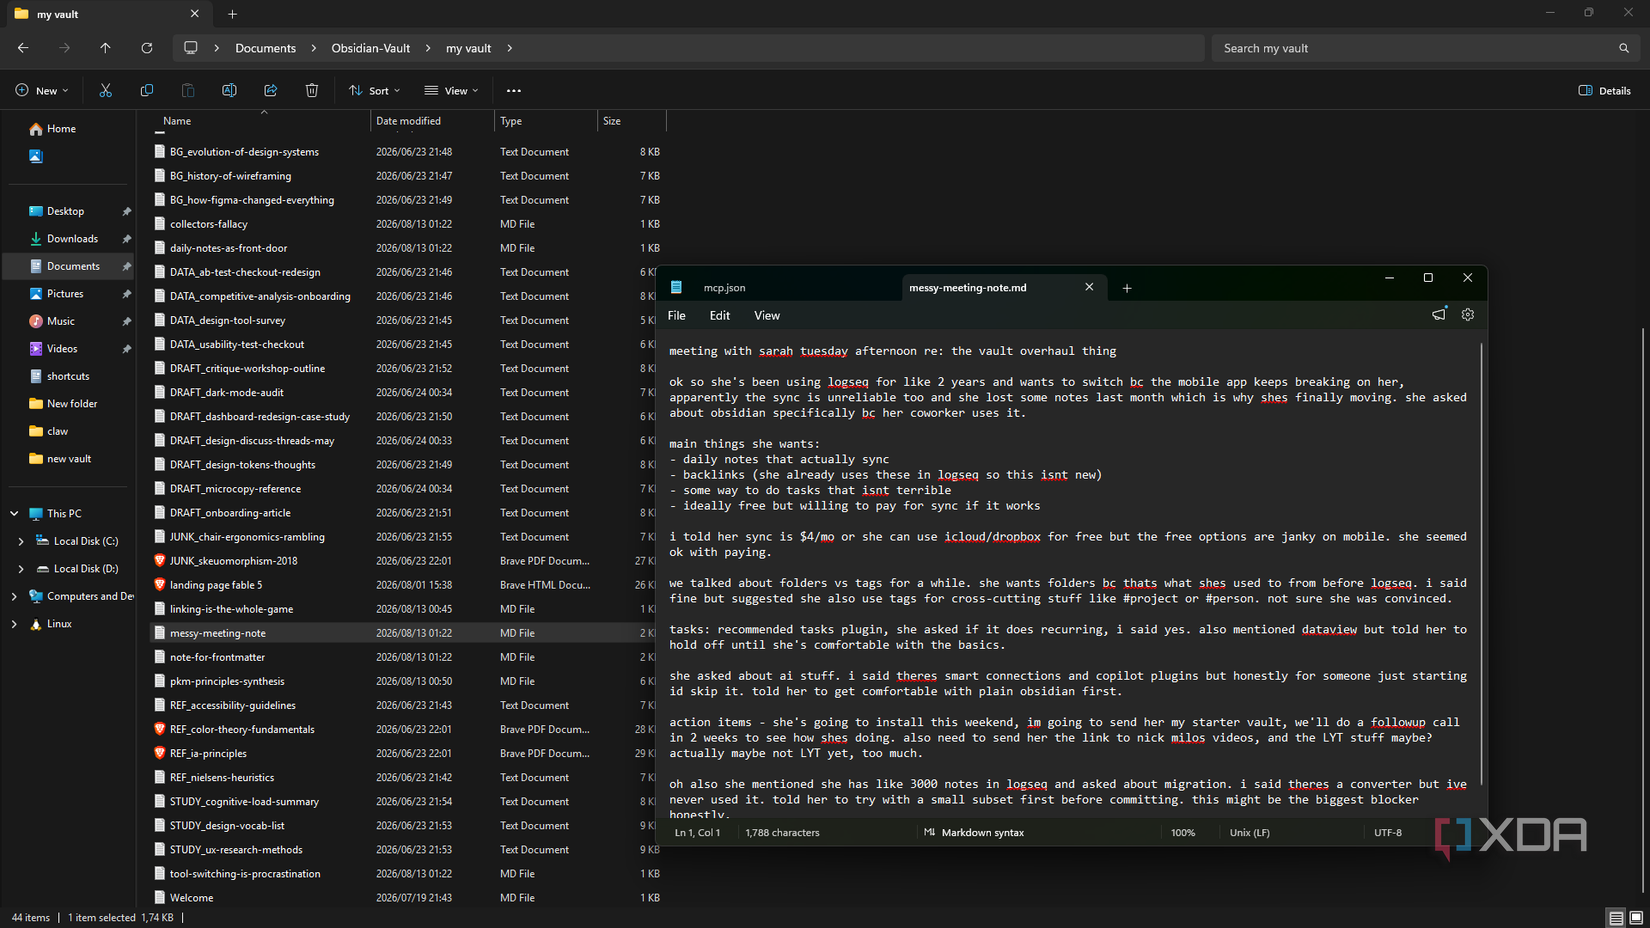Click the Documents breadcrumb in address bar

265,48
